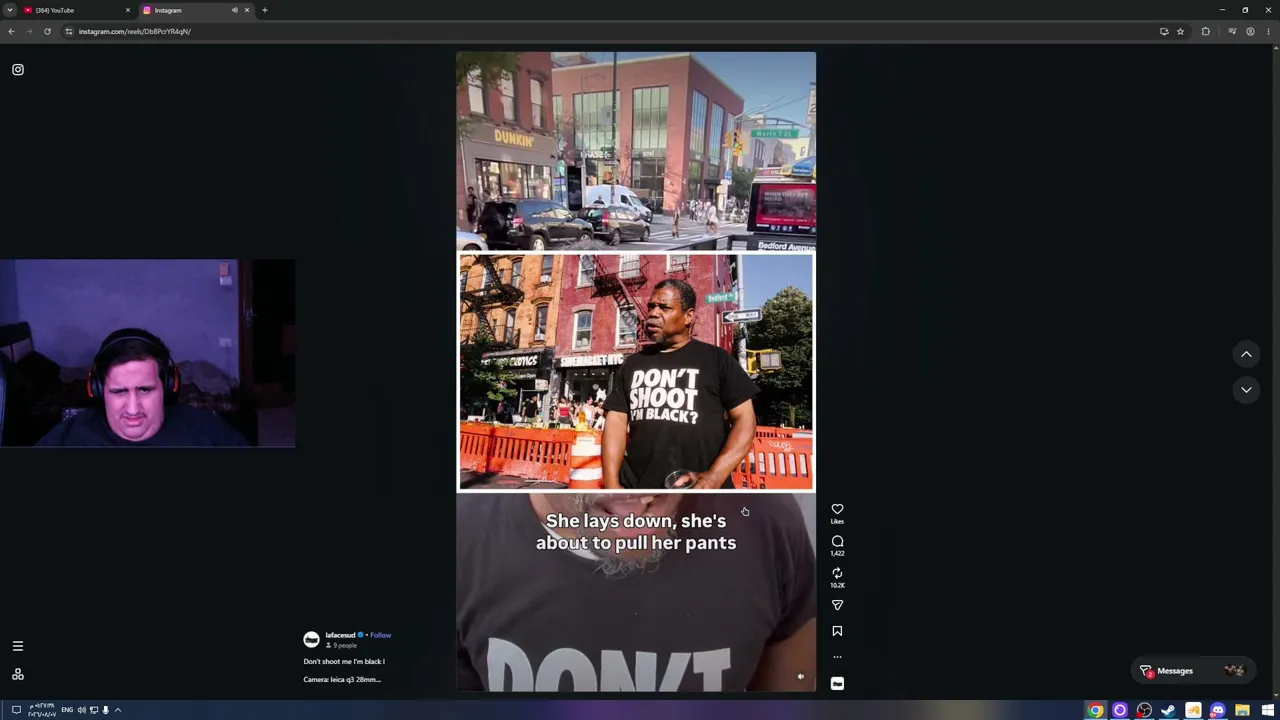This screenshot has height=720, width=1280.
Task: Go forward in the browser
Action: click(x=29, y=31)
